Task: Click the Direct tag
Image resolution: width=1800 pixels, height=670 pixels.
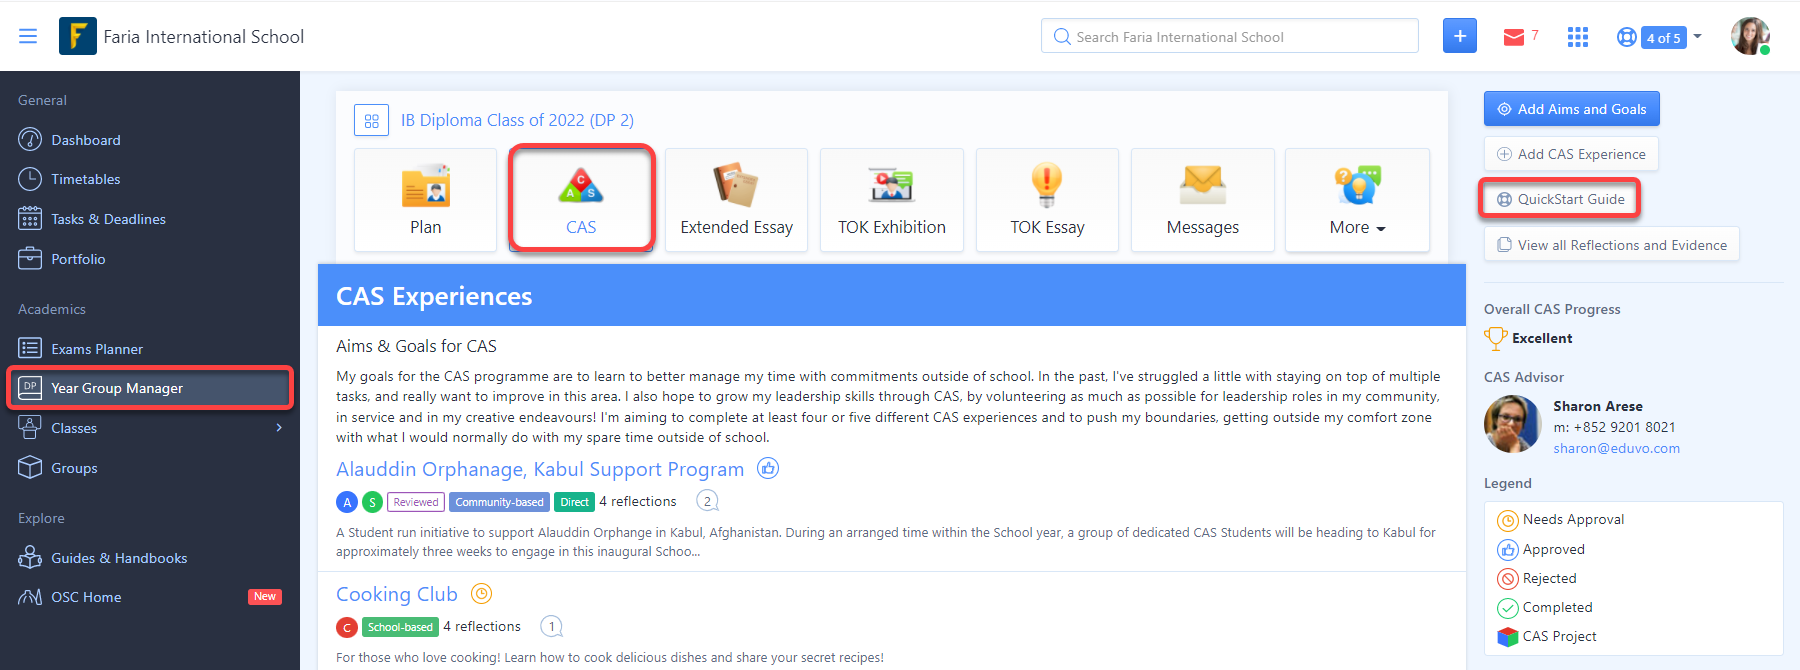Action: pyautogui.click(x=574, y=502)
